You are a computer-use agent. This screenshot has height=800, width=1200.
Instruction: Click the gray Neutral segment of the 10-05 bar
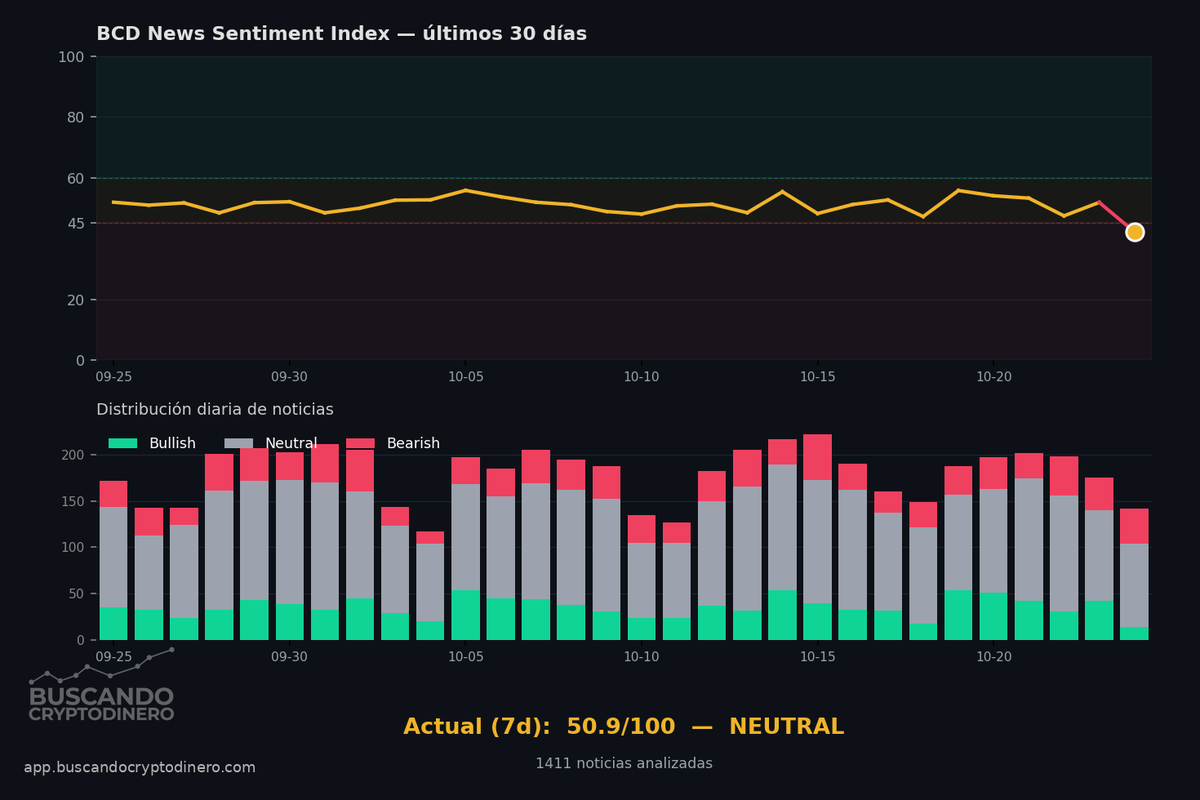465,537
